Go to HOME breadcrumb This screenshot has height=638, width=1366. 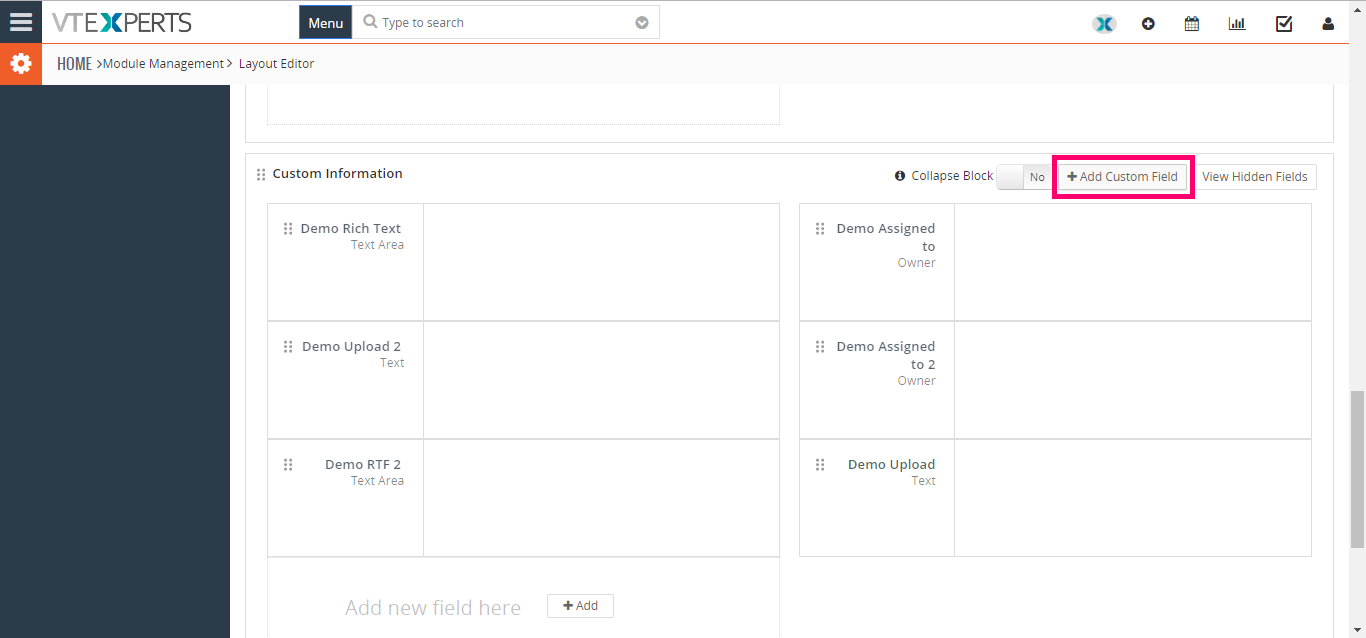pyautogui.click(x=74, y=64)
